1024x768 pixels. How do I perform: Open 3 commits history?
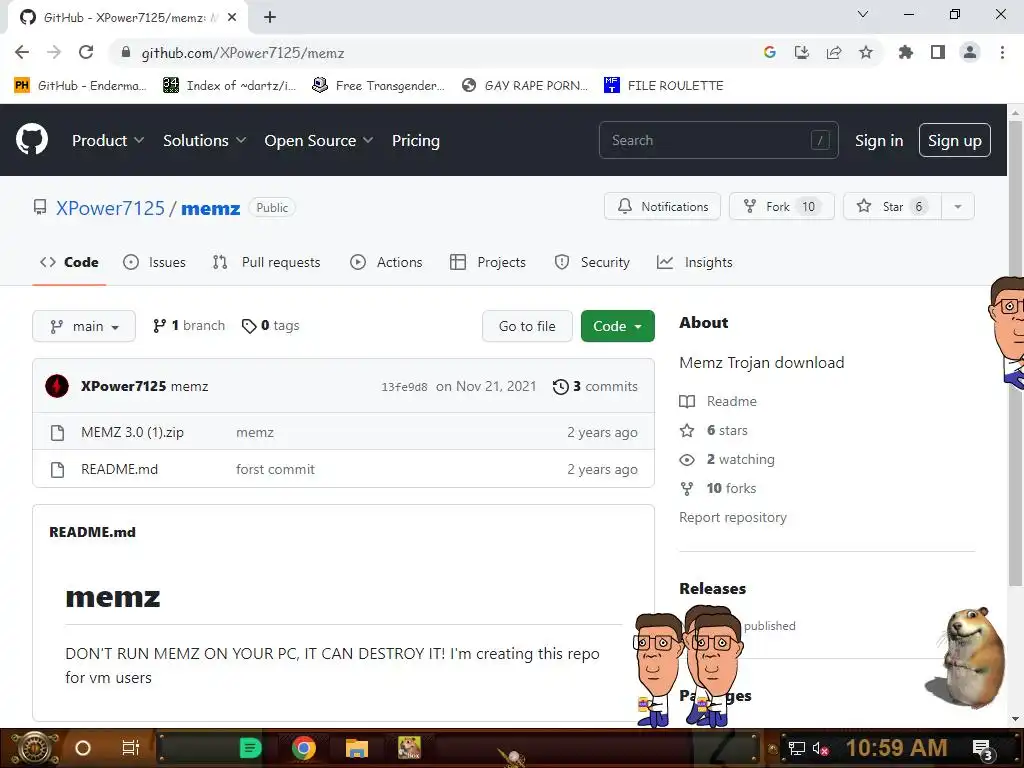click(x=595, y=387)
